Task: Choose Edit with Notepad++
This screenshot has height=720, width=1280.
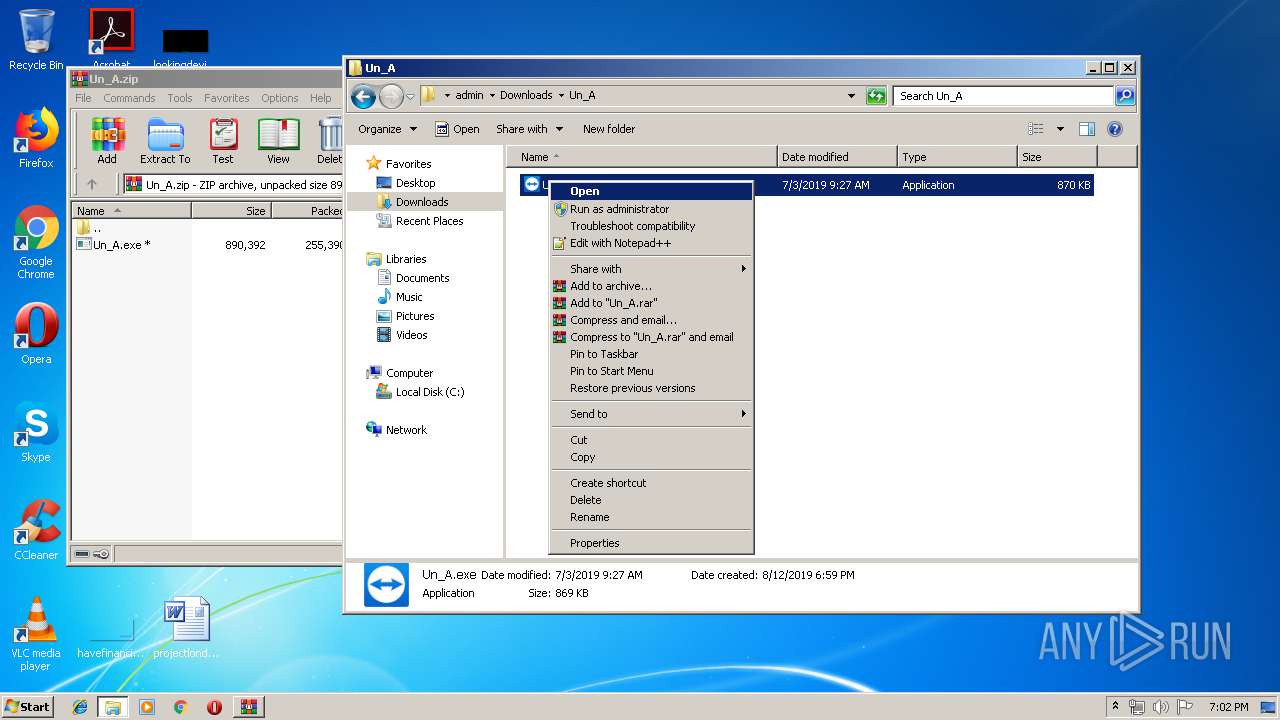Action: (x=651, y=243)
